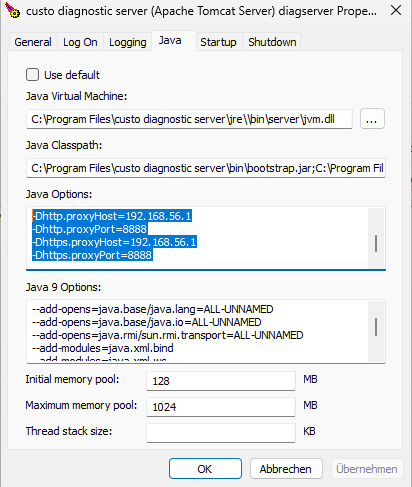
Task: Select the Java tab
Action: [x=170, y=41]
